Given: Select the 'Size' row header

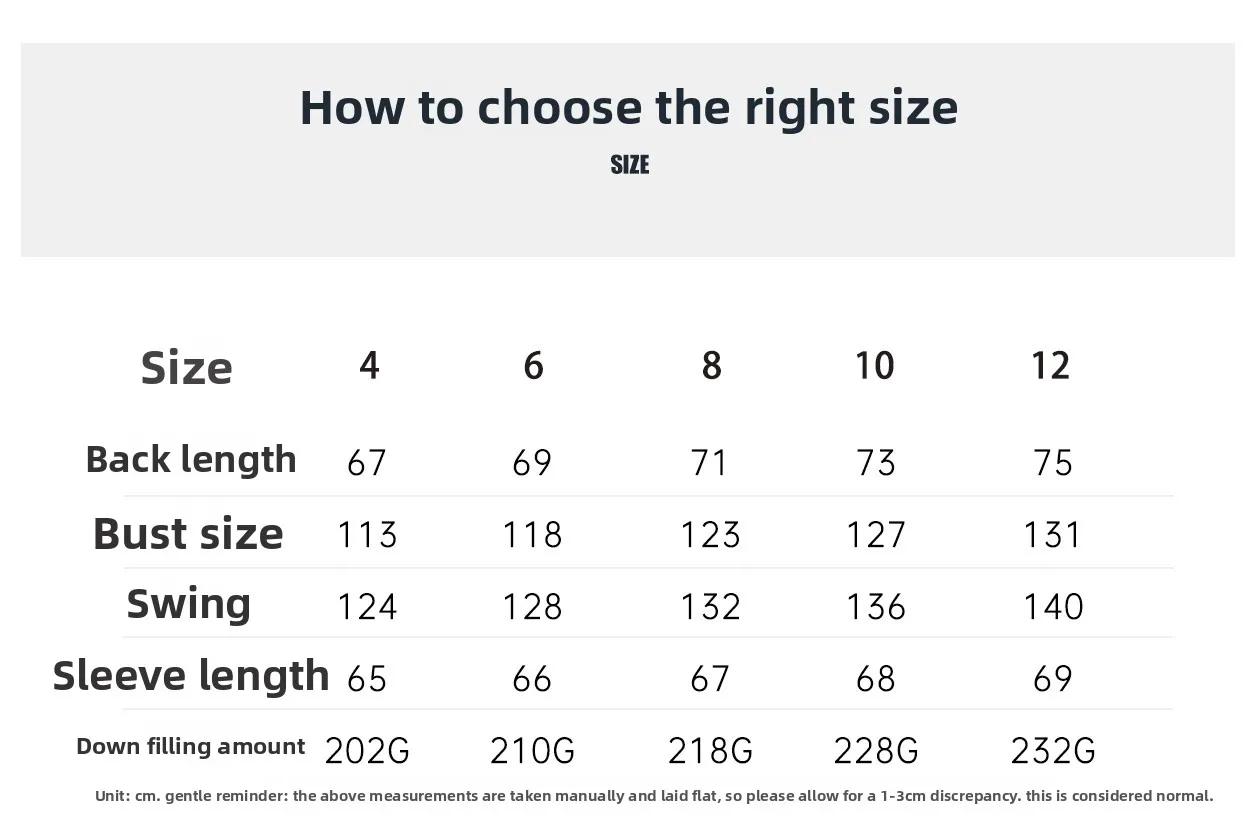Looking at the screenshot, I should coord(186,368).
